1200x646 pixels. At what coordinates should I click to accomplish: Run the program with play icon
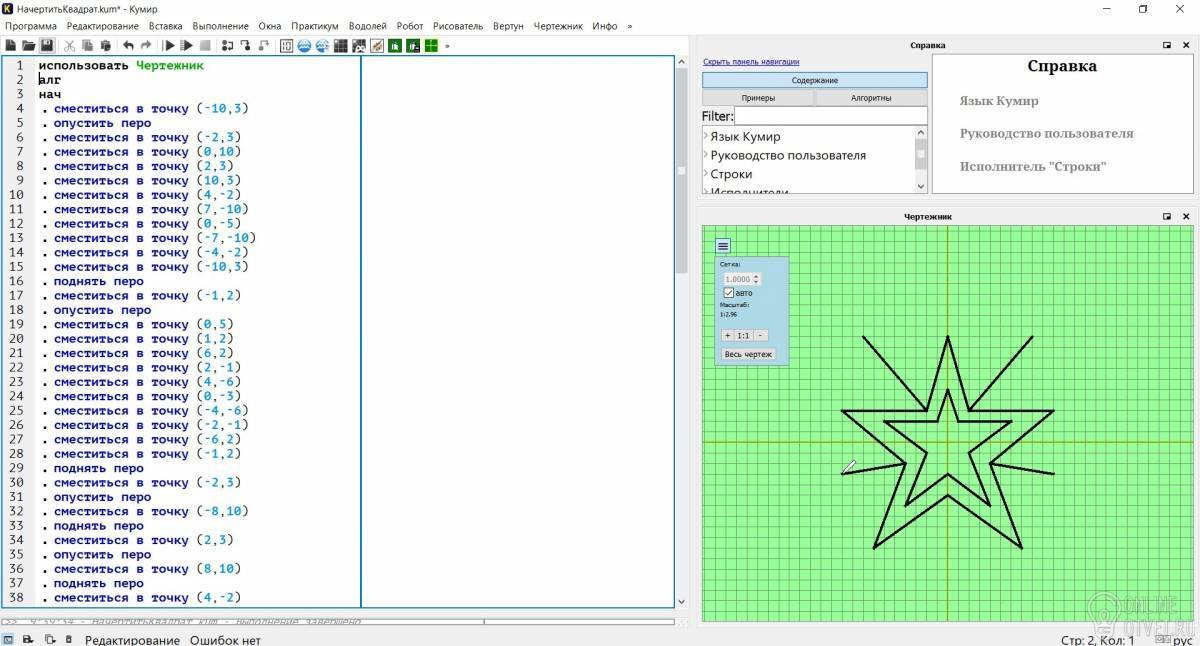168,45
